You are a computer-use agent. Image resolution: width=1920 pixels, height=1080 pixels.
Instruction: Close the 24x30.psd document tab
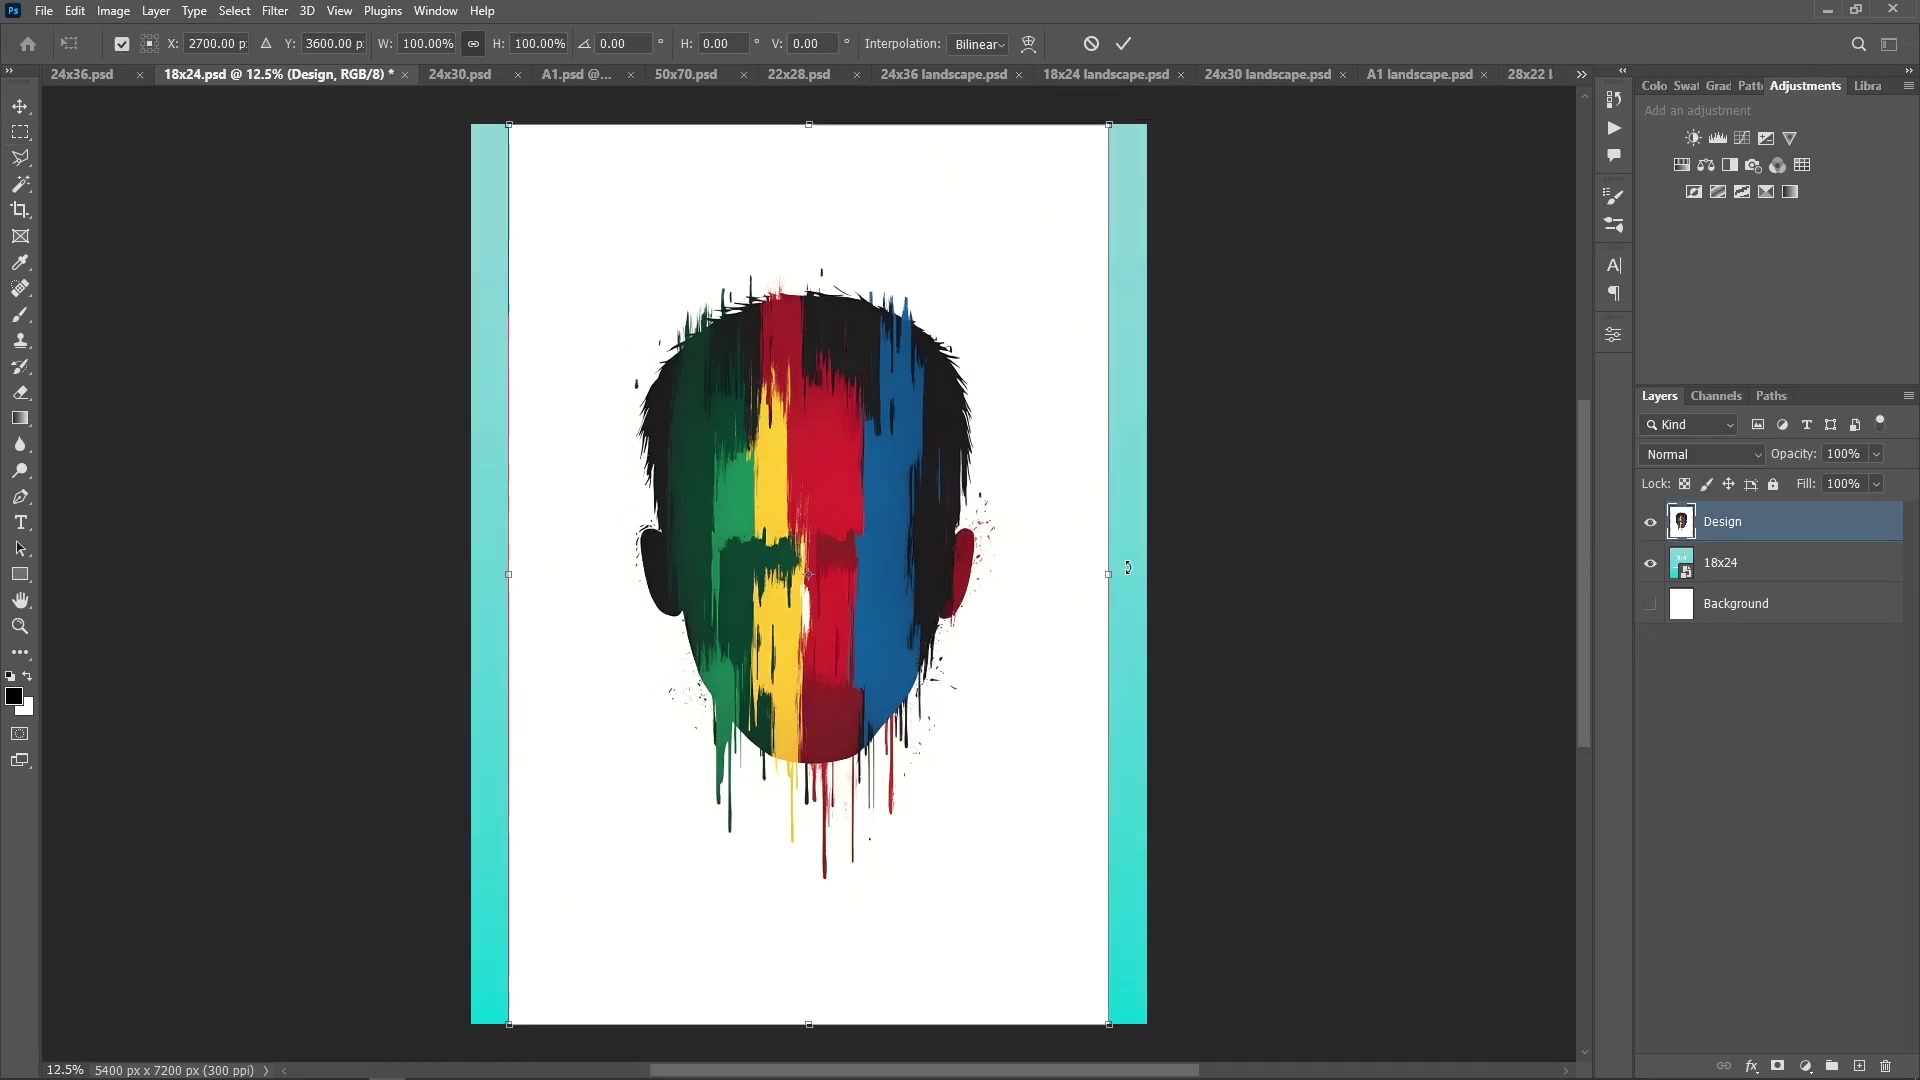(517, 75)
